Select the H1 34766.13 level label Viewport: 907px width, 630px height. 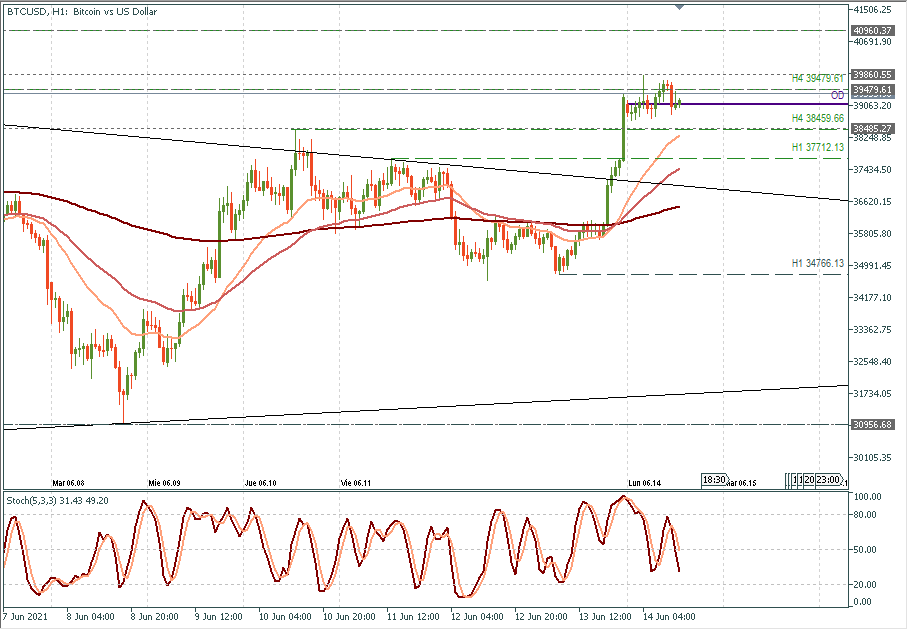[x=817, y=263]
